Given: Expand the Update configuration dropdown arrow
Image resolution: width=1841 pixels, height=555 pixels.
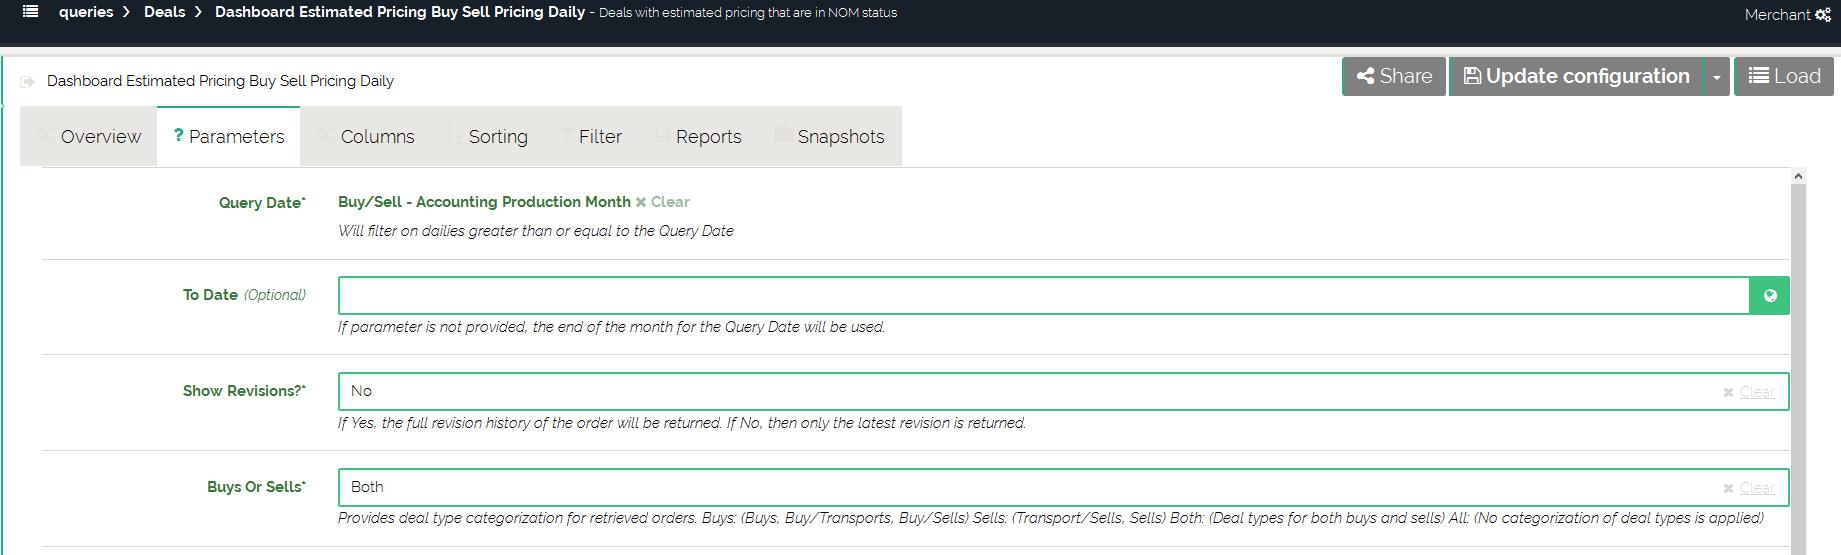Looking at the screenshot, I should click(x=1716, y=77).
